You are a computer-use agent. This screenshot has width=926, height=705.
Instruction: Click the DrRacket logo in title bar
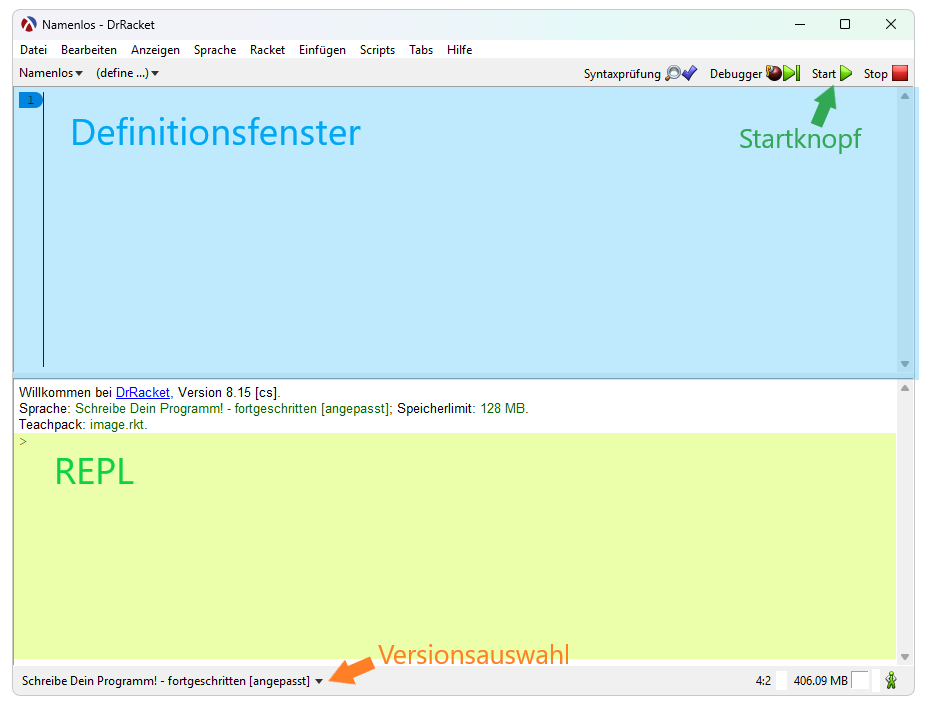click(28, 24)
